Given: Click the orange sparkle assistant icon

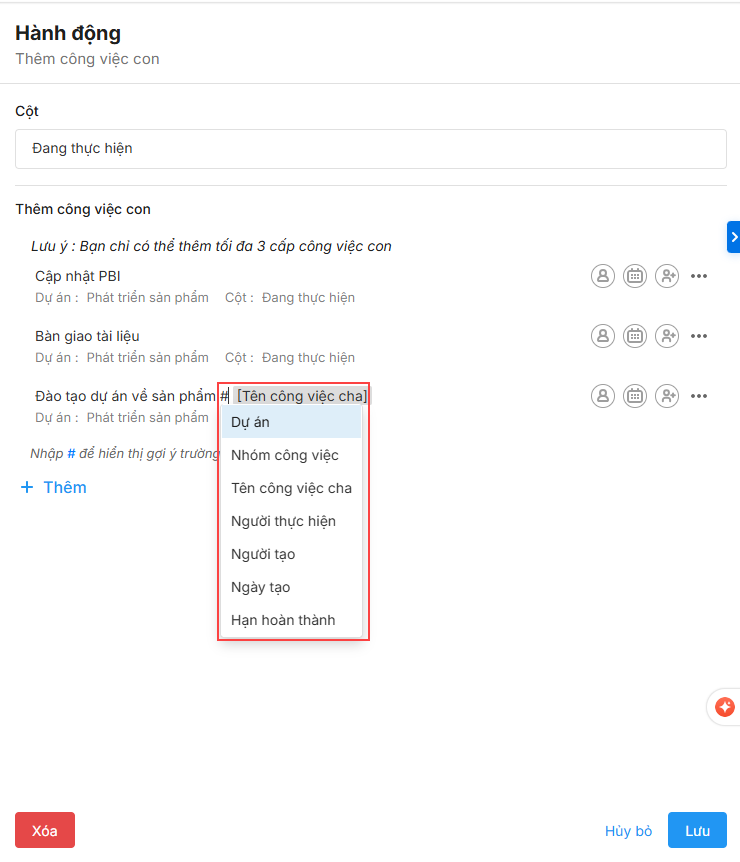Looking at the screenshot, I should point(724,707).
